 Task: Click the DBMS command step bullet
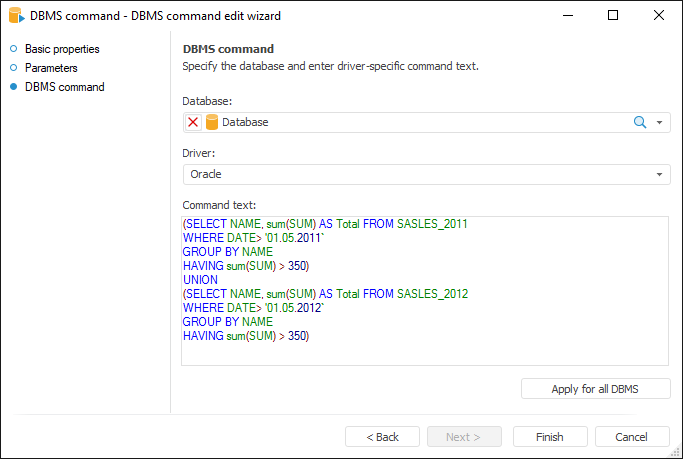pyautogui.click(x=14, y=87)
